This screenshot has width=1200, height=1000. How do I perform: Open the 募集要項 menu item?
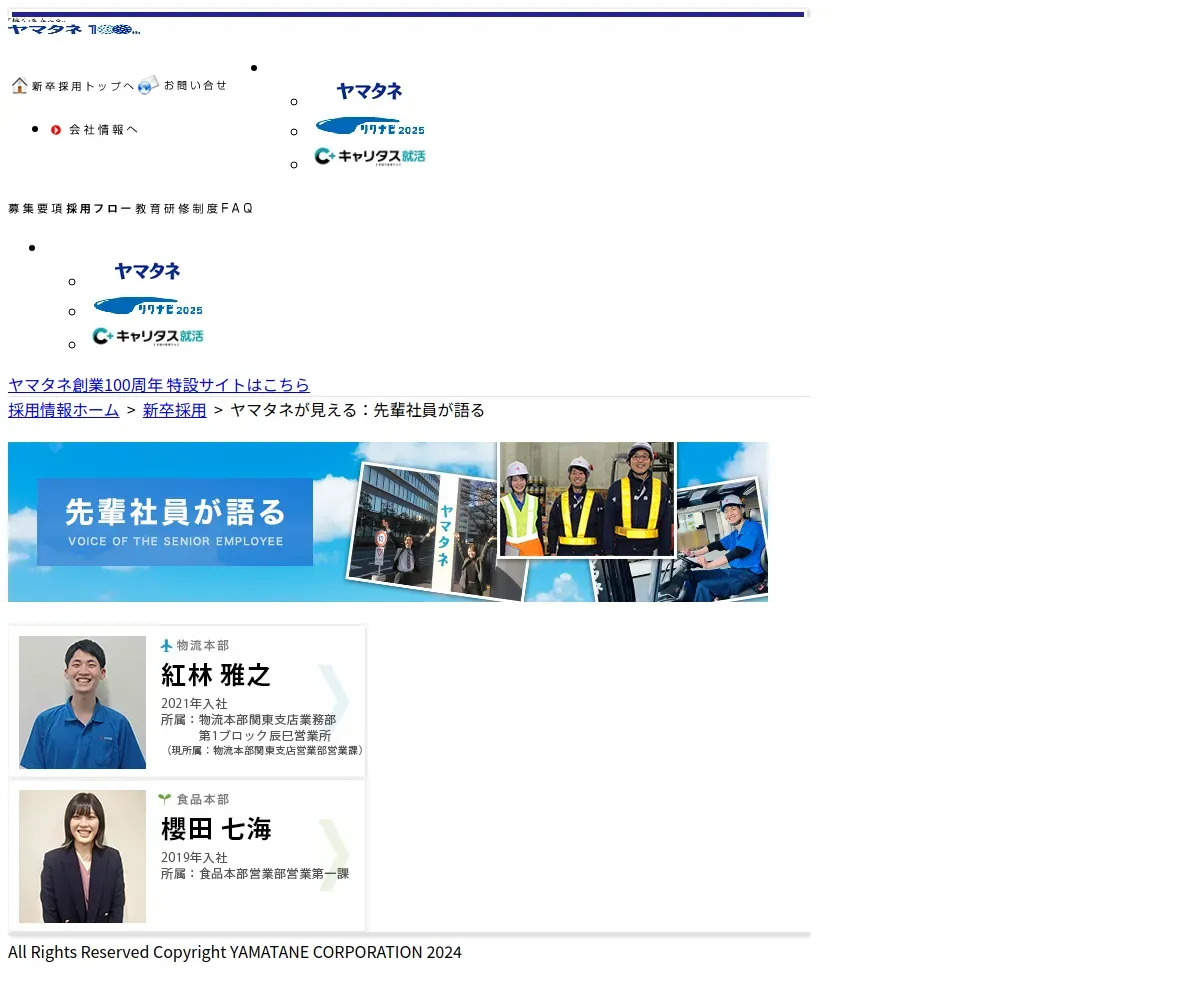(36, 208)
